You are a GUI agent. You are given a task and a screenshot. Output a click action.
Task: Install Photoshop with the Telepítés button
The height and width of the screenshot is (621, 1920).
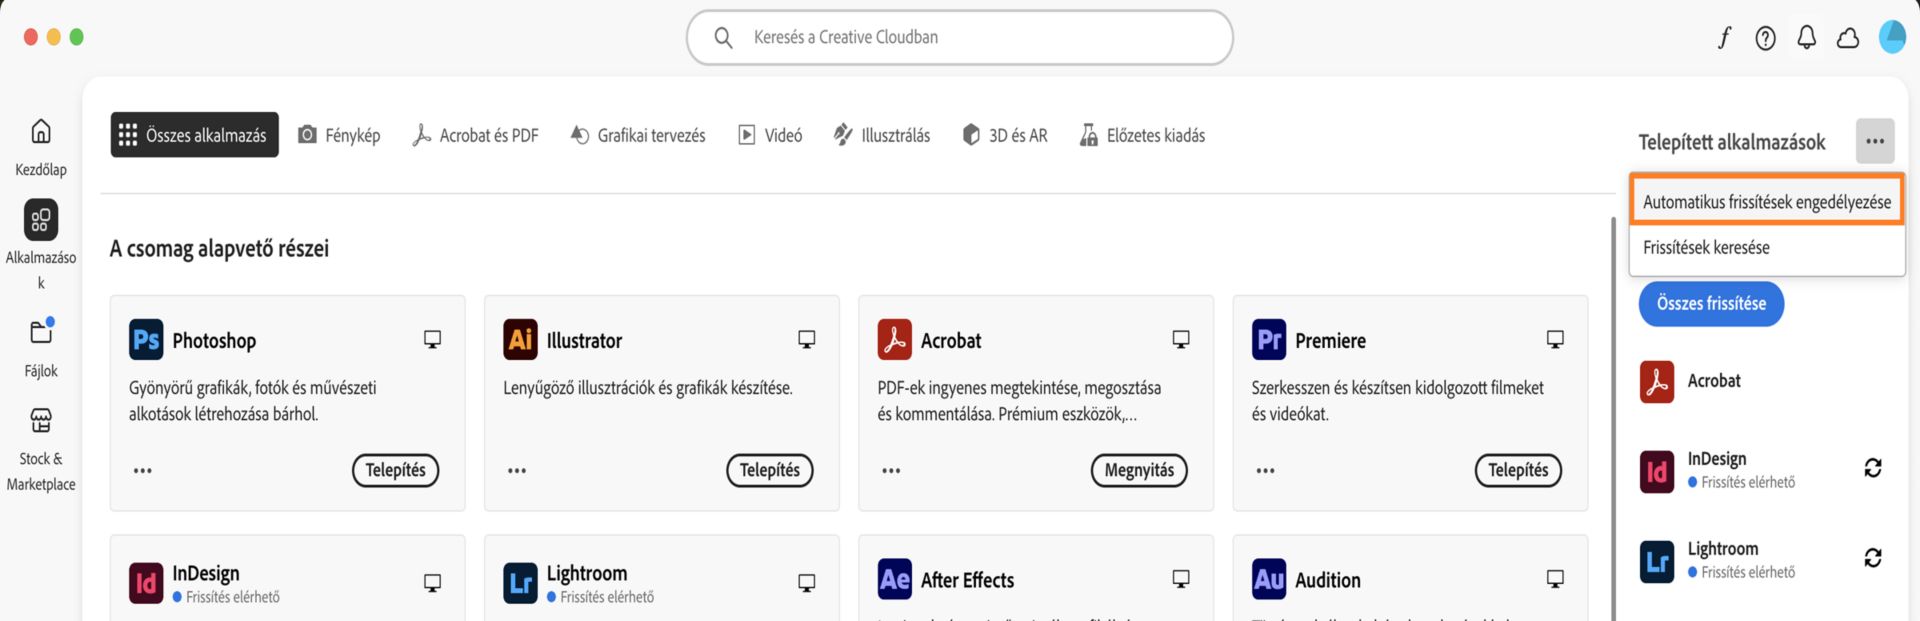[x=395, y=470]
